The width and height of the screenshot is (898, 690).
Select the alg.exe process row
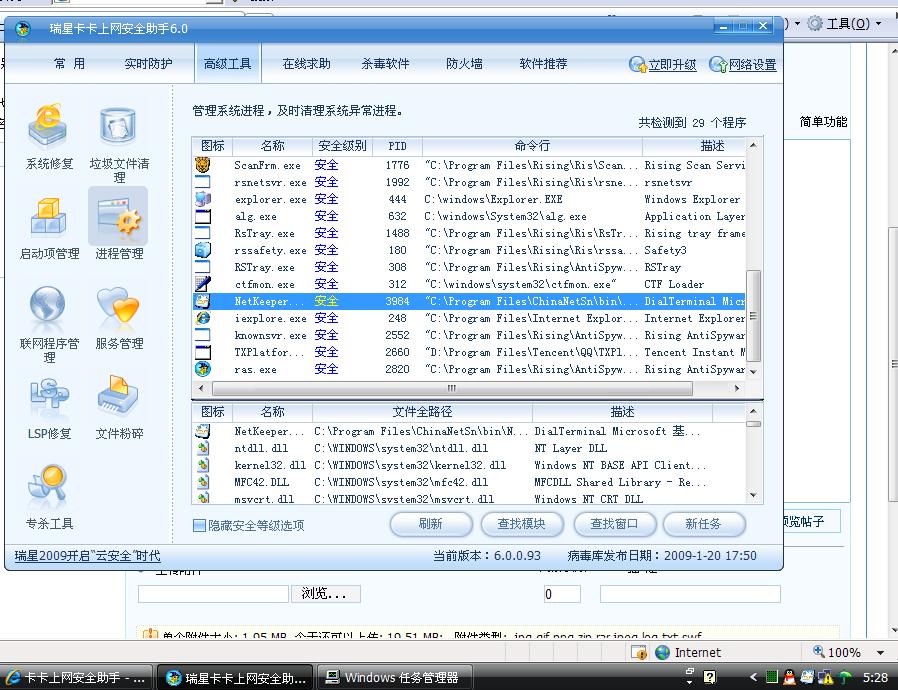(469, 216)
